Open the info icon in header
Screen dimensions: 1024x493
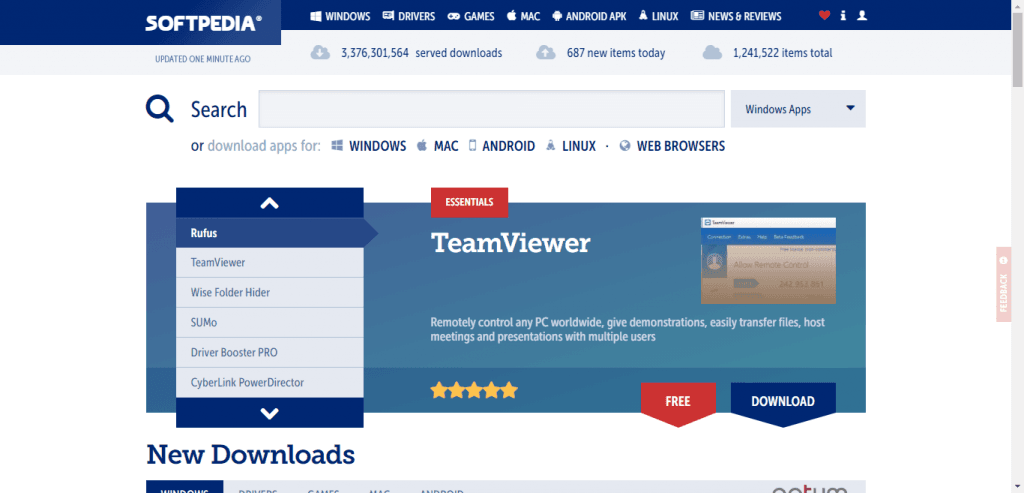pos(843,16)
